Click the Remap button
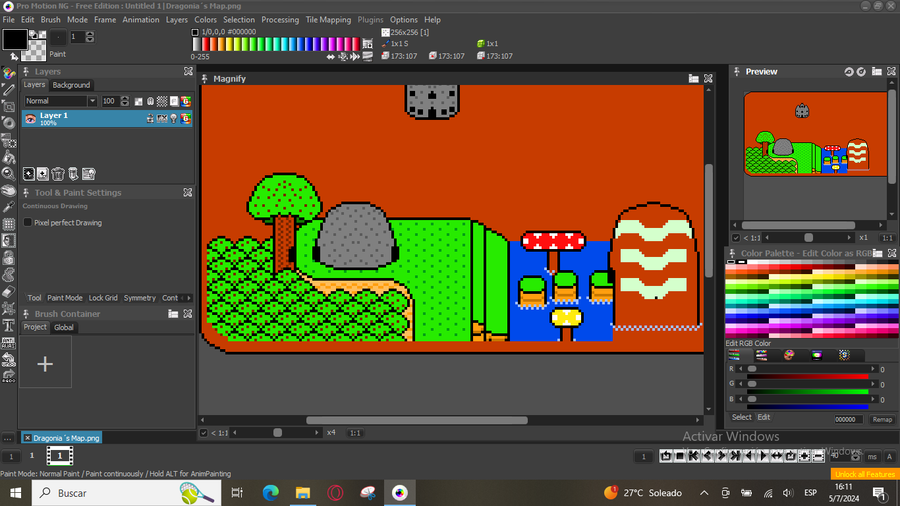The width and height of the screenshot is (900, 506). click(x=882, y=419)
